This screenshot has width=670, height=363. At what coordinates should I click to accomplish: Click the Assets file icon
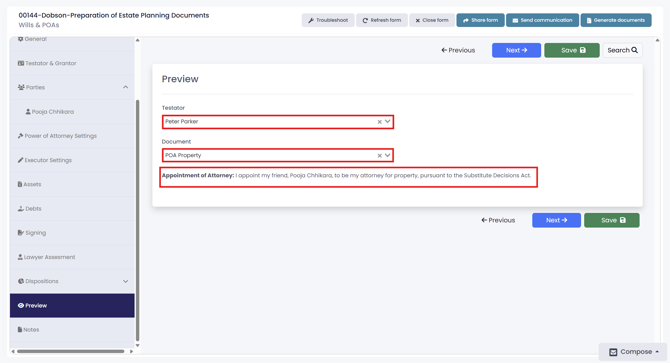pos(20,184)
